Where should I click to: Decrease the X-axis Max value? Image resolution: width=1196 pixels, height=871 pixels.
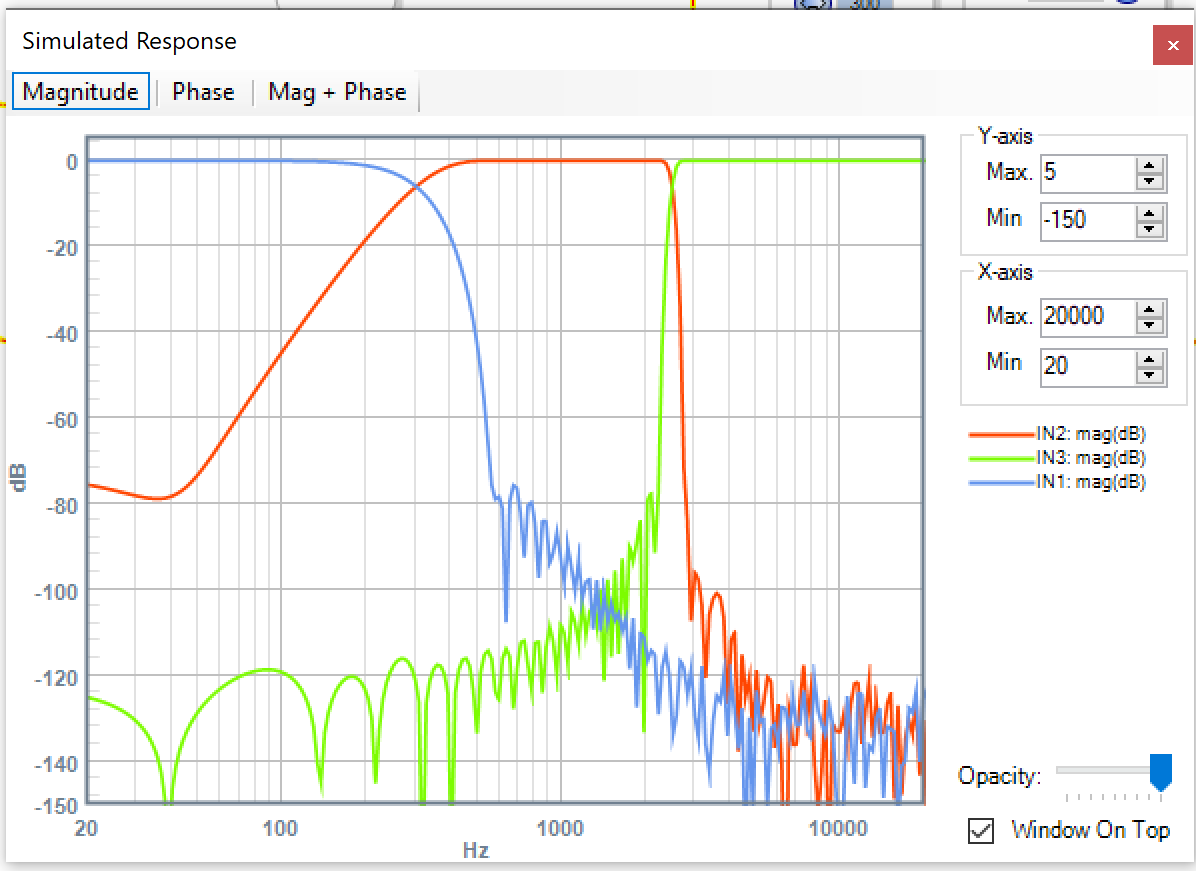click(x=1149, y=326)
